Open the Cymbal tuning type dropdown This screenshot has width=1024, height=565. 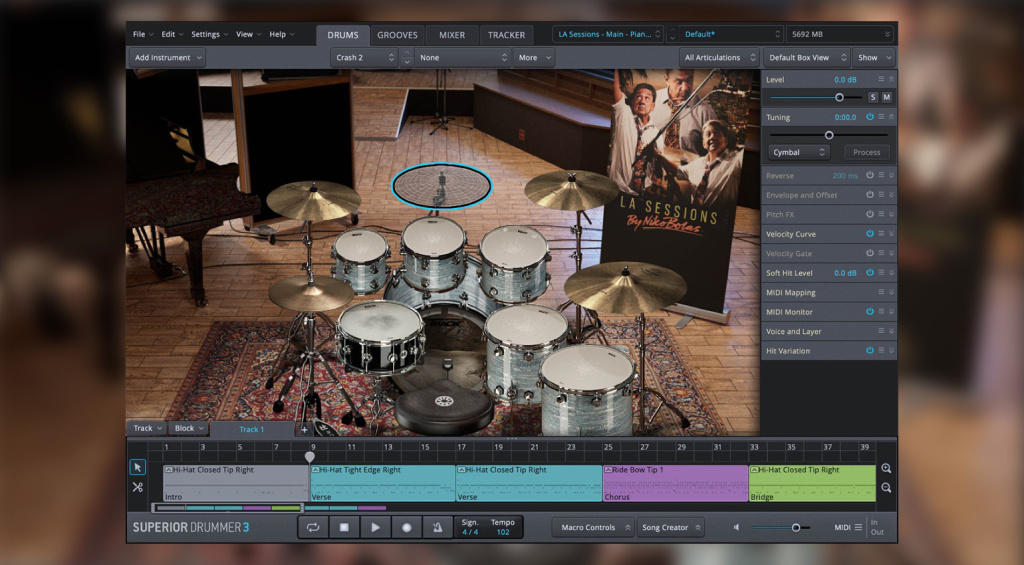coord(798,152)
